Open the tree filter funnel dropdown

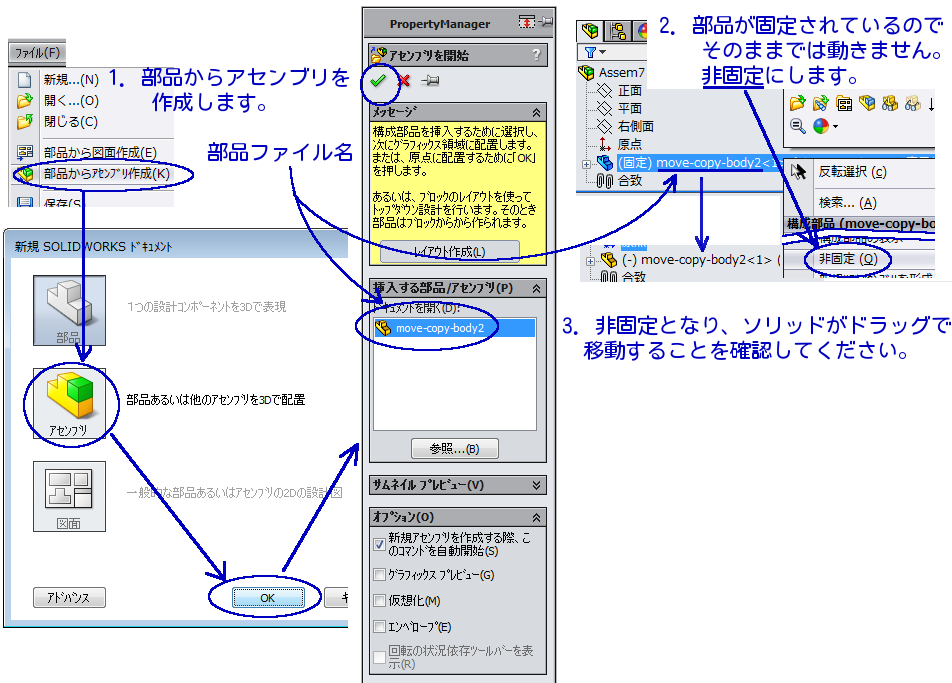(x=594, y=52)
